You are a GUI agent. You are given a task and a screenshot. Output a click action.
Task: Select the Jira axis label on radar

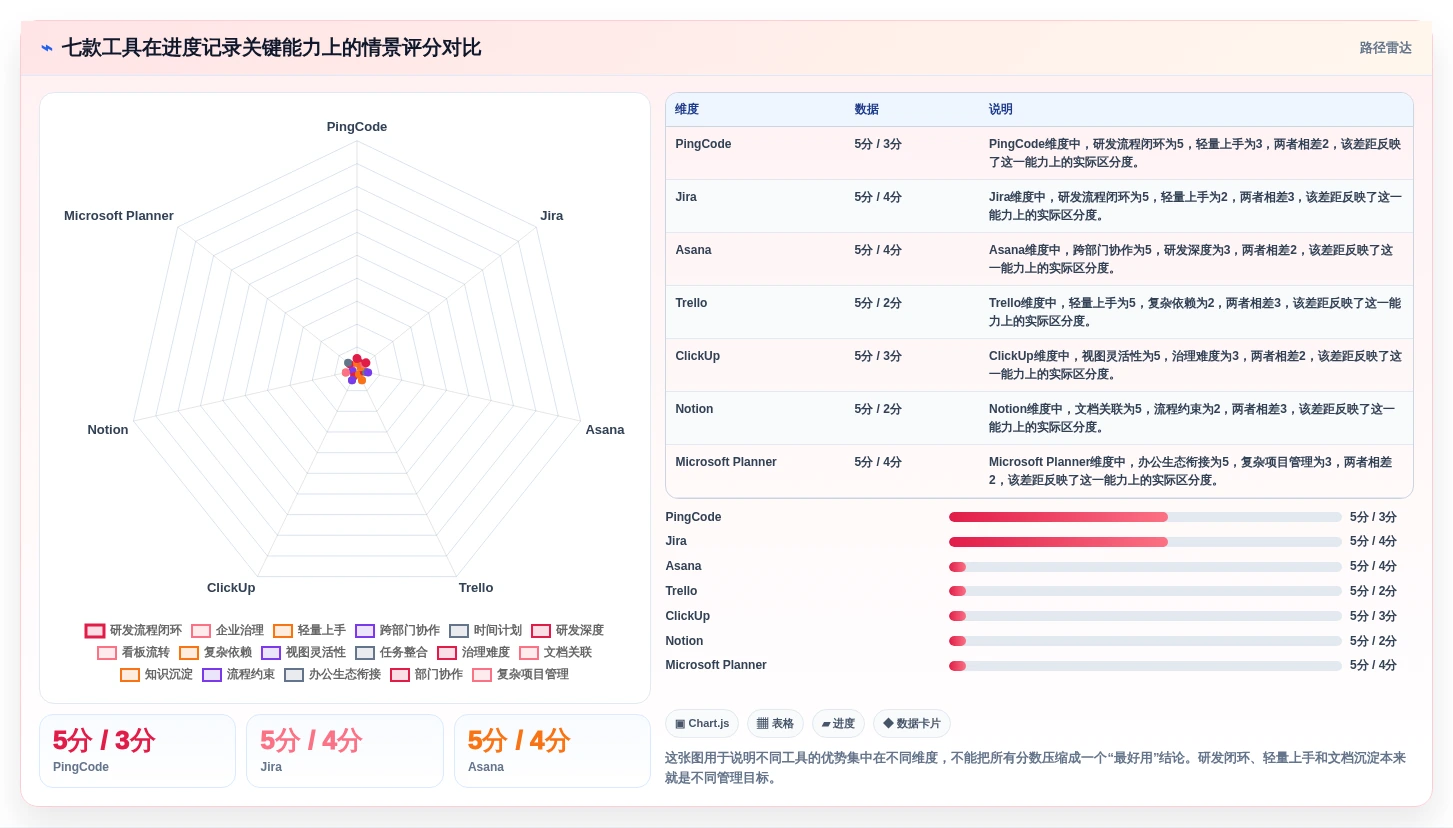pyautogui.click(x=552, y=216)
